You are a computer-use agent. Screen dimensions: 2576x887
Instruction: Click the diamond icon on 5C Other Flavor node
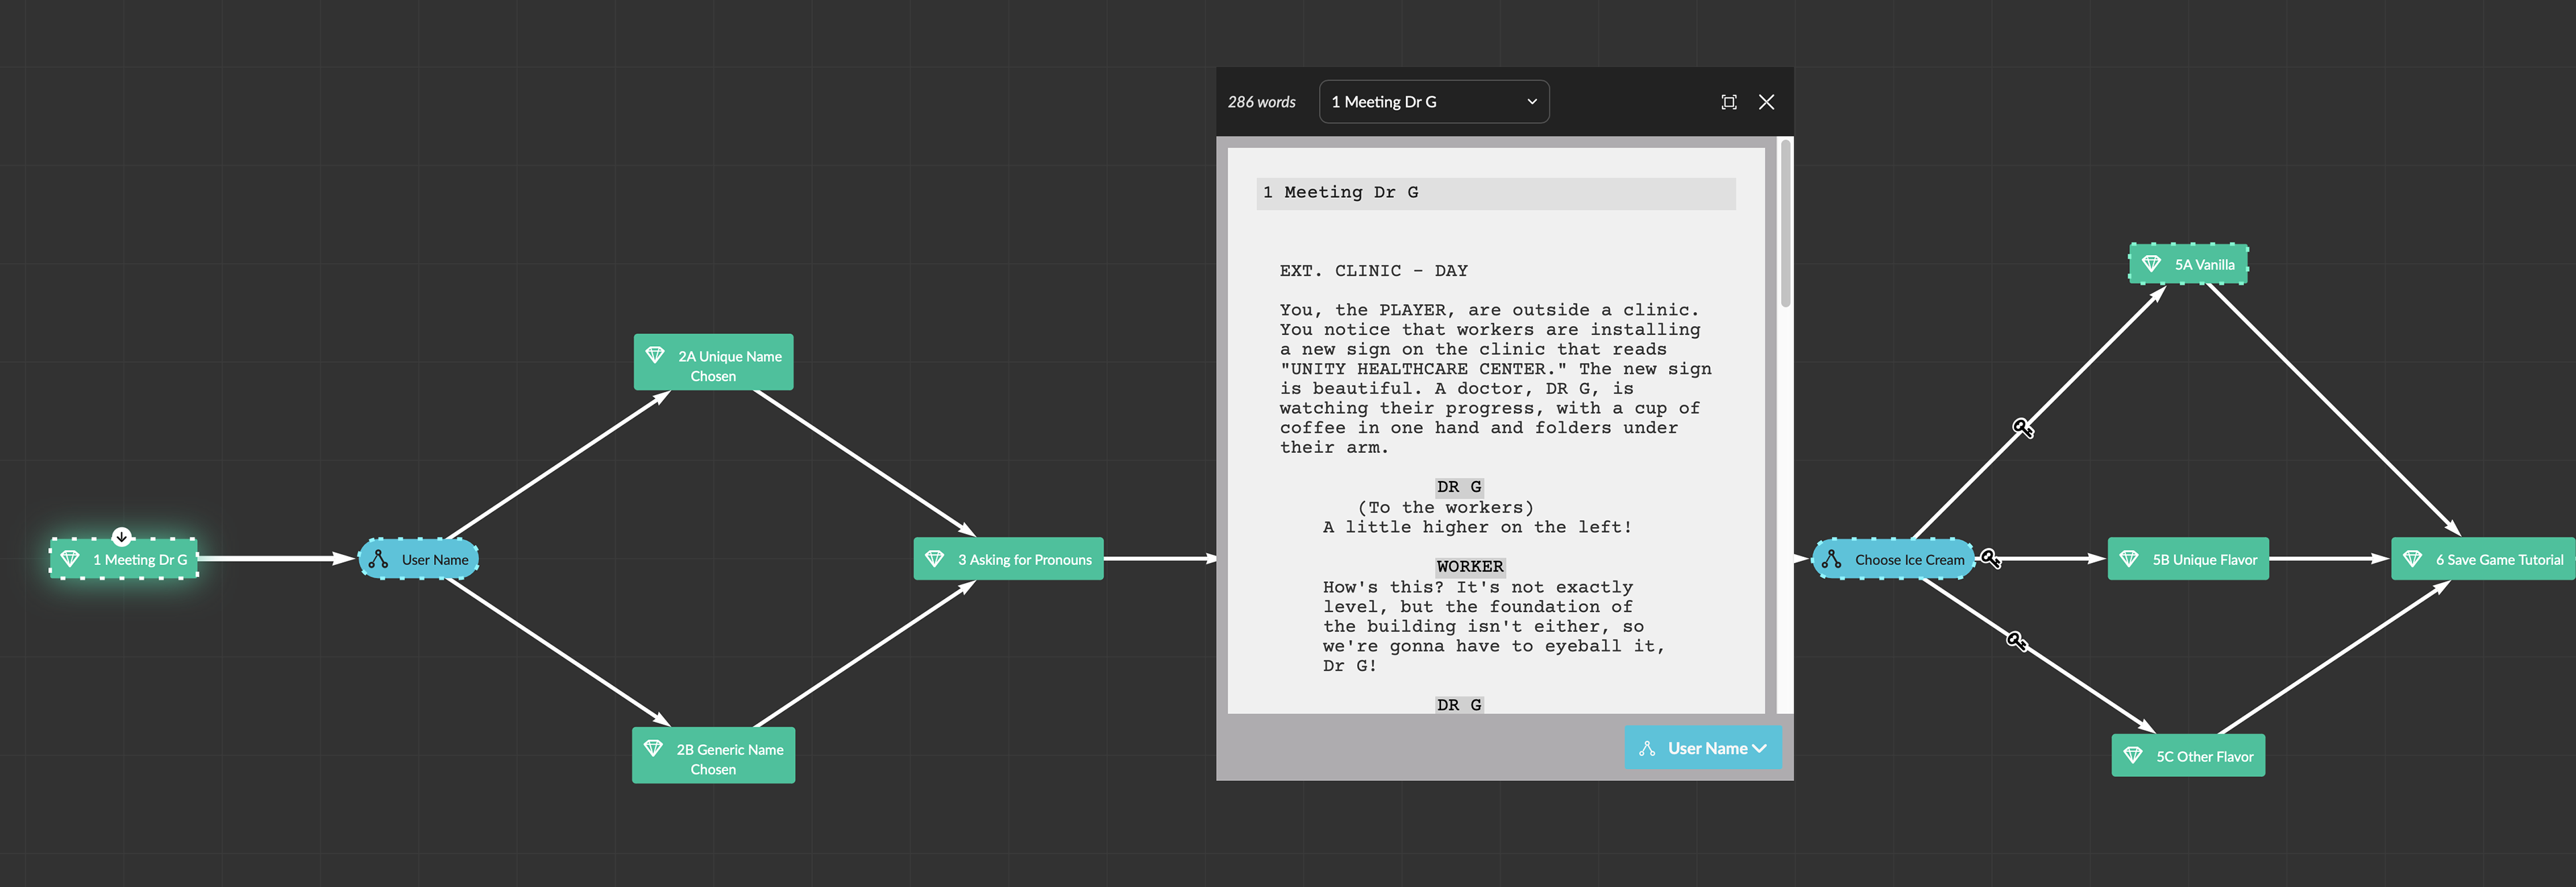(2133, 755)
